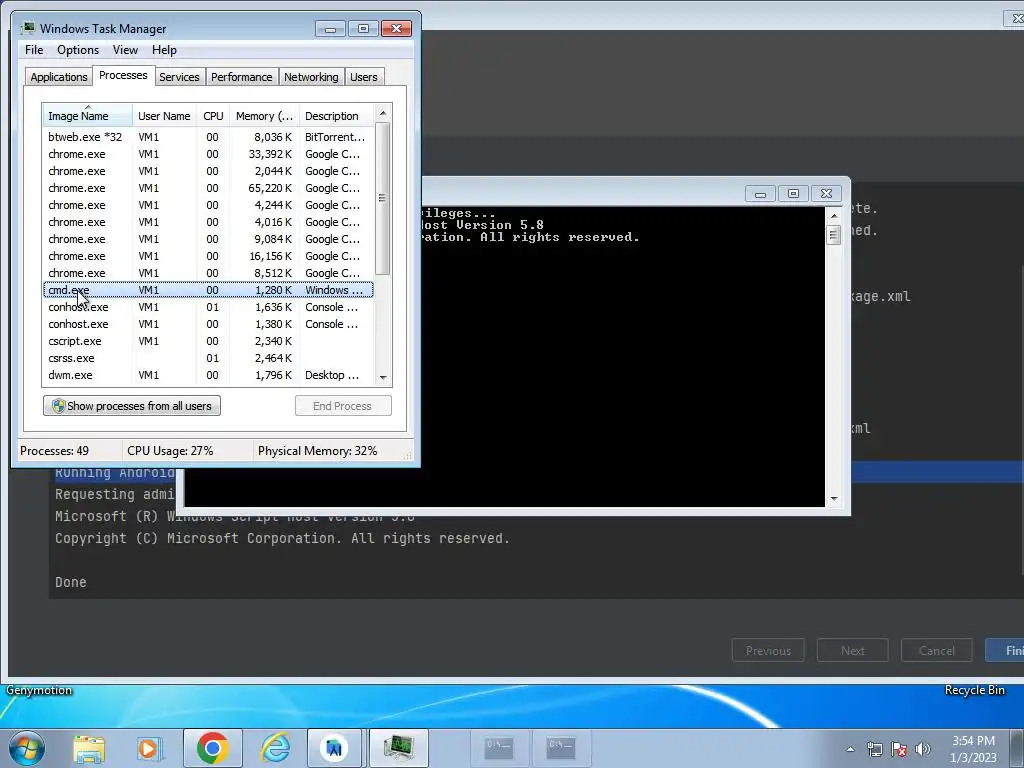Screen dimensions: 1024x768
Task: Switch to the Services tab
Action: [x=179, y=77]
